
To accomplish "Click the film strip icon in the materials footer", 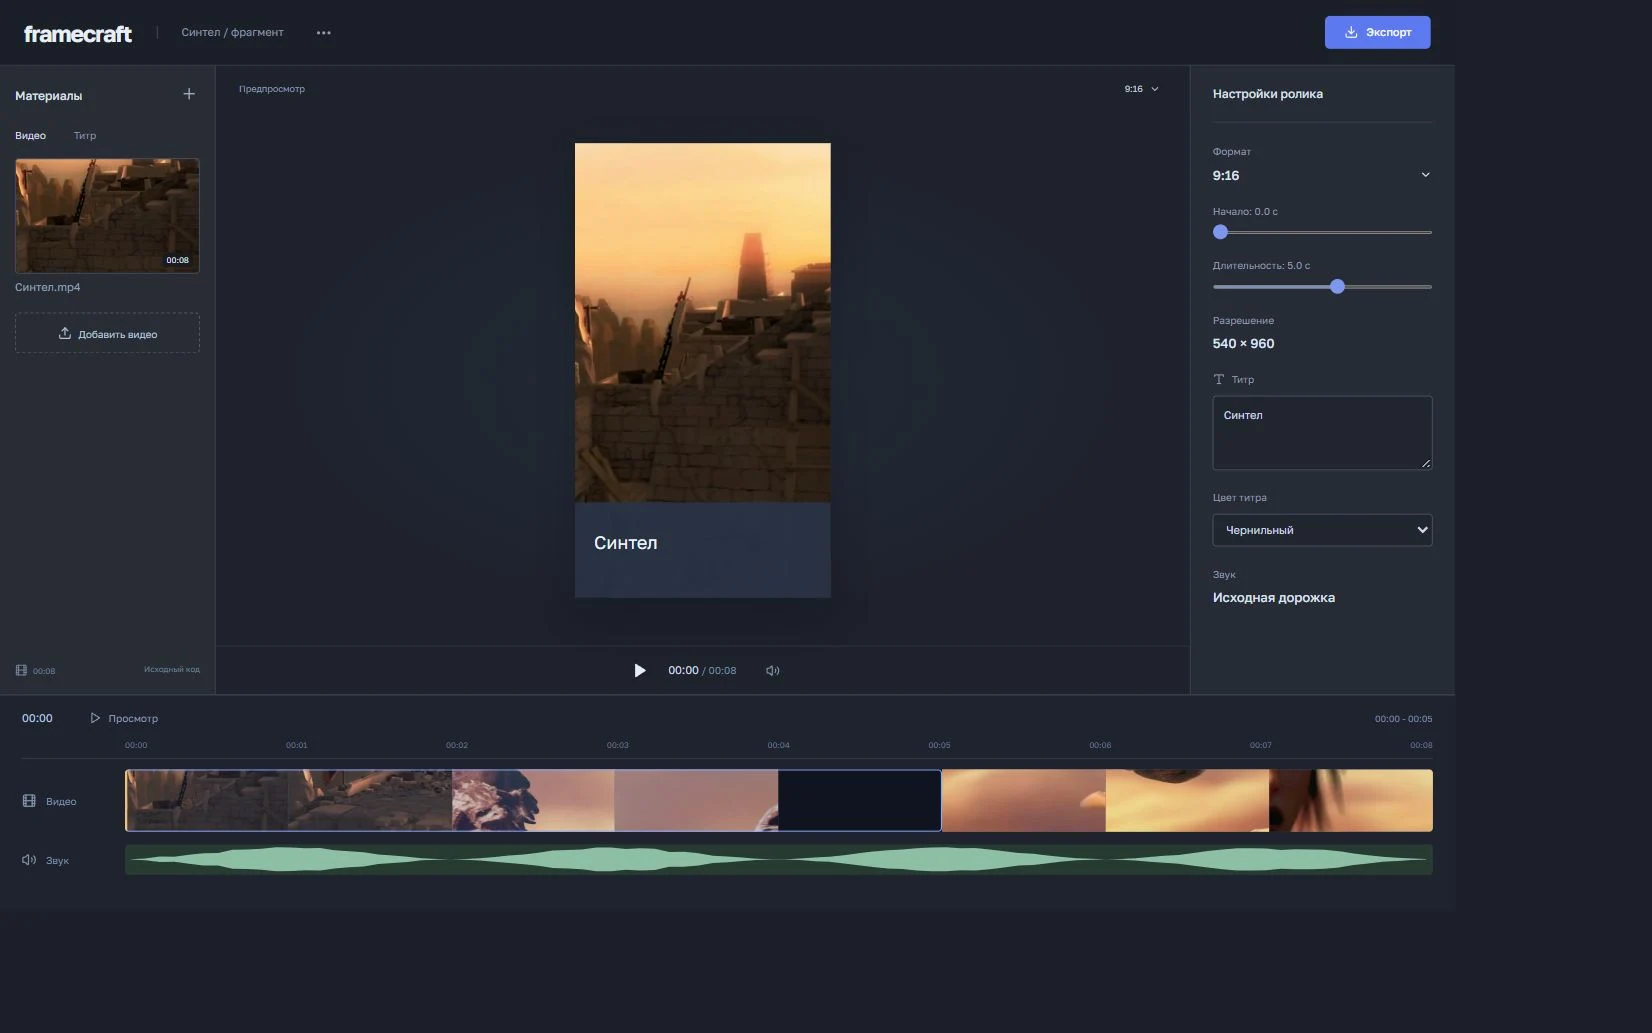I will (x=21, y=670).
